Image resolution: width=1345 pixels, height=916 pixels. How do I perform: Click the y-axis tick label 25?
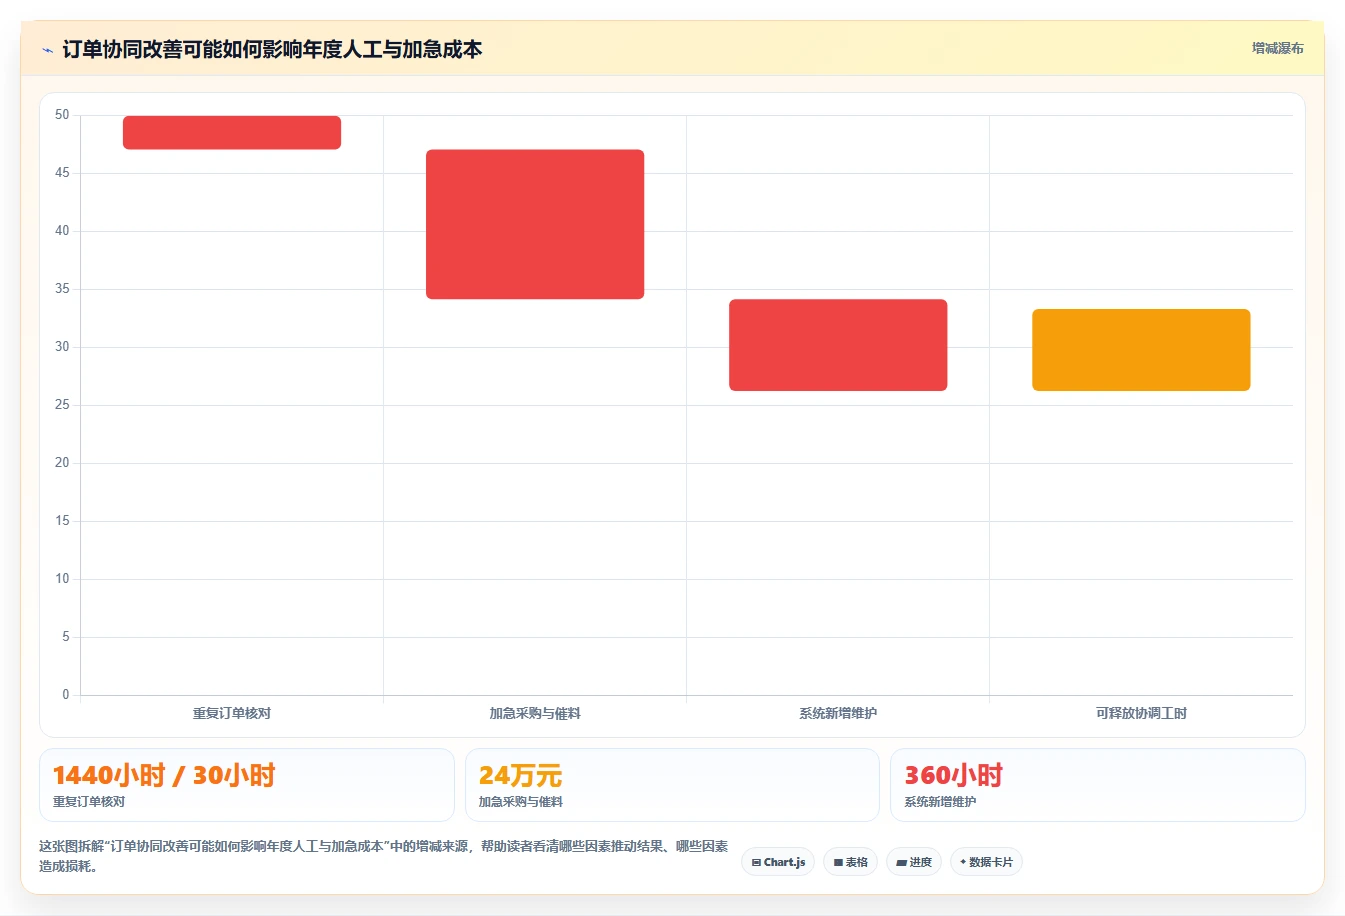[62, 405]
